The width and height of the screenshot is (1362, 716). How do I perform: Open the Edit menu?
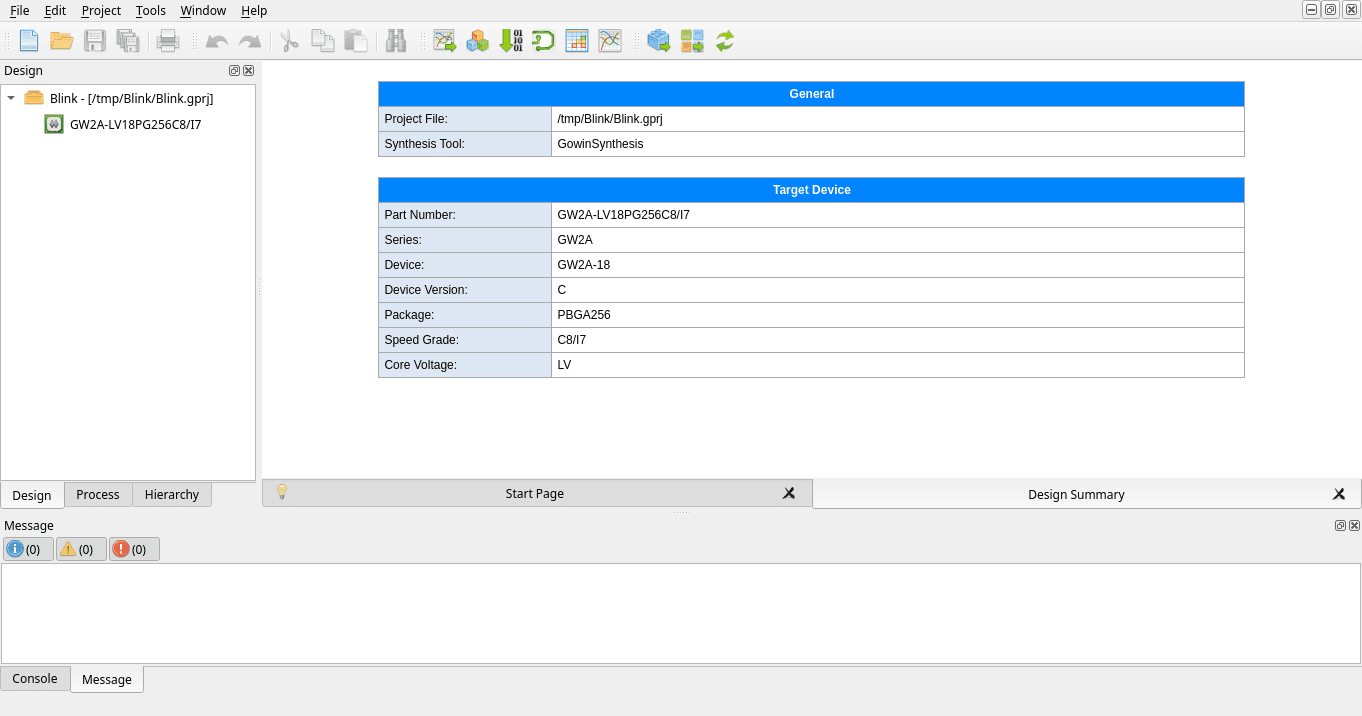[55, 10]
